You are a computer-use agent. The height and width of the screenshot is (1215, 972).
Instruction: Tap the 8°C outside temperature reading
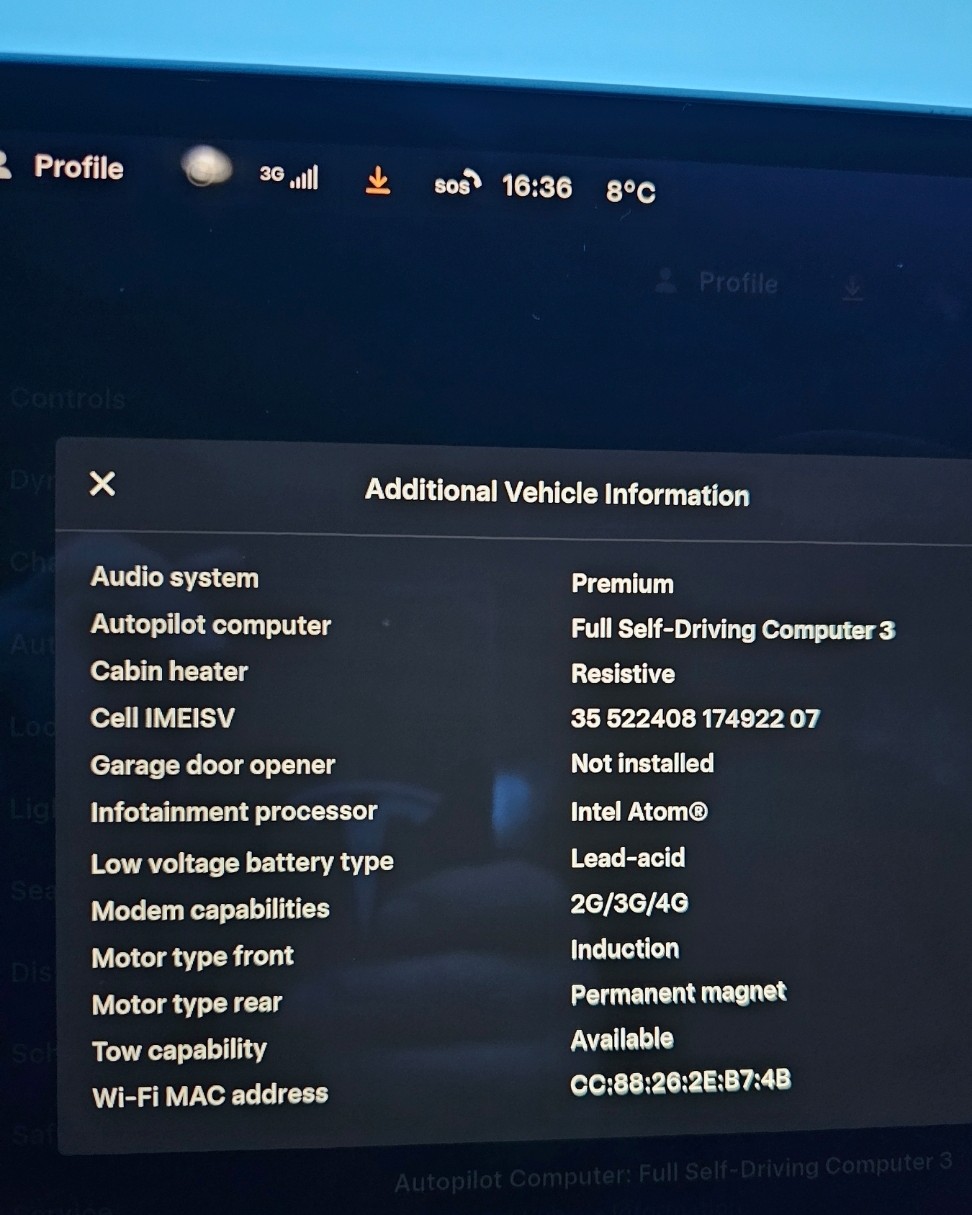click(x=631, y=191)
